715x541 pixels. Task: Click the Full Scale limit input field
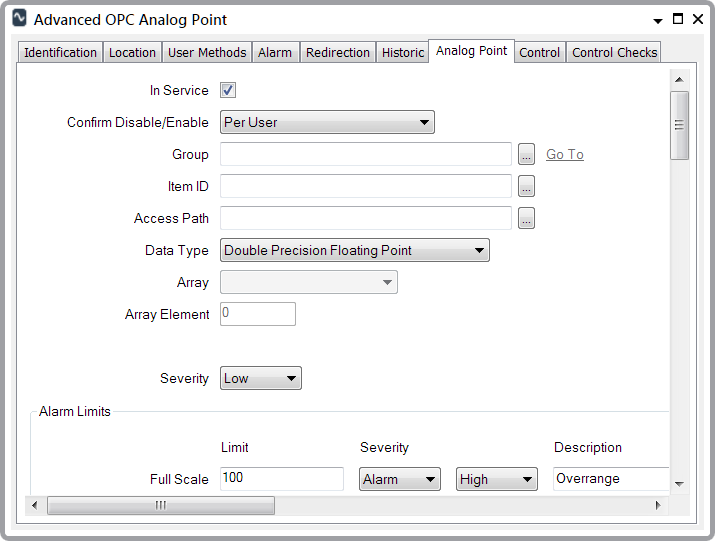pos(281,478)
